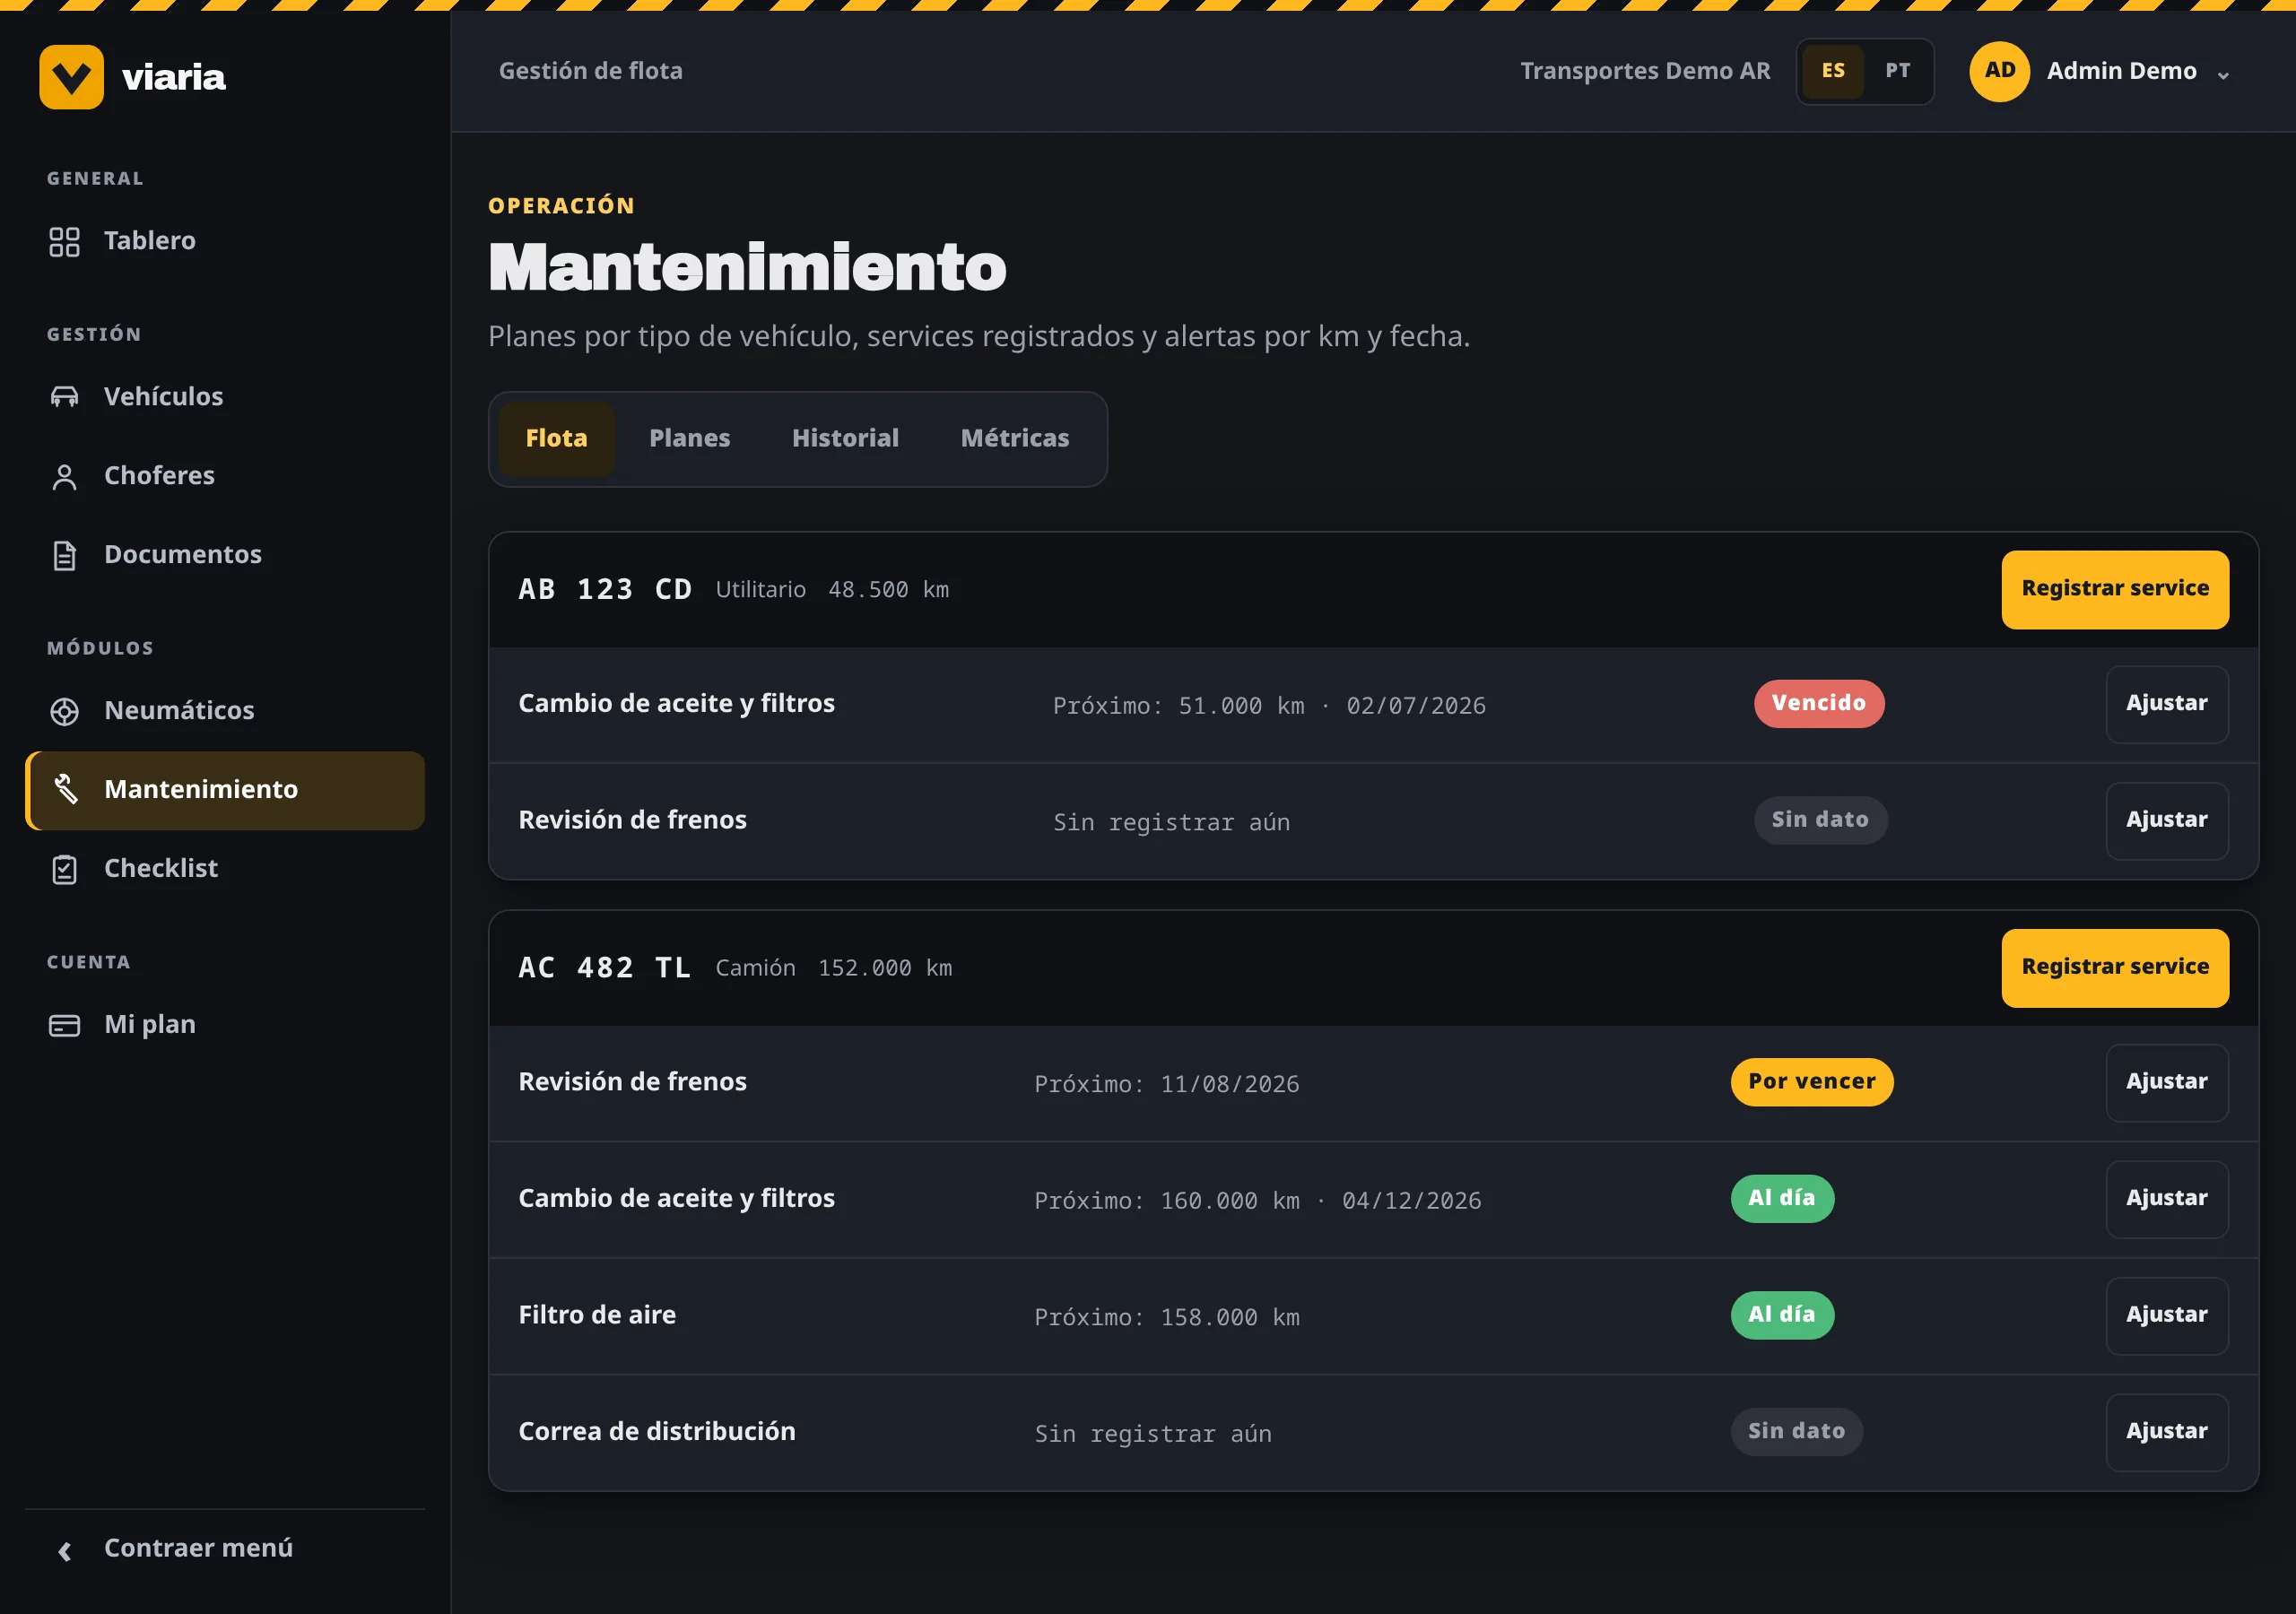
Task: Open the Métricas tab
Action: (x=1014, y=439)
